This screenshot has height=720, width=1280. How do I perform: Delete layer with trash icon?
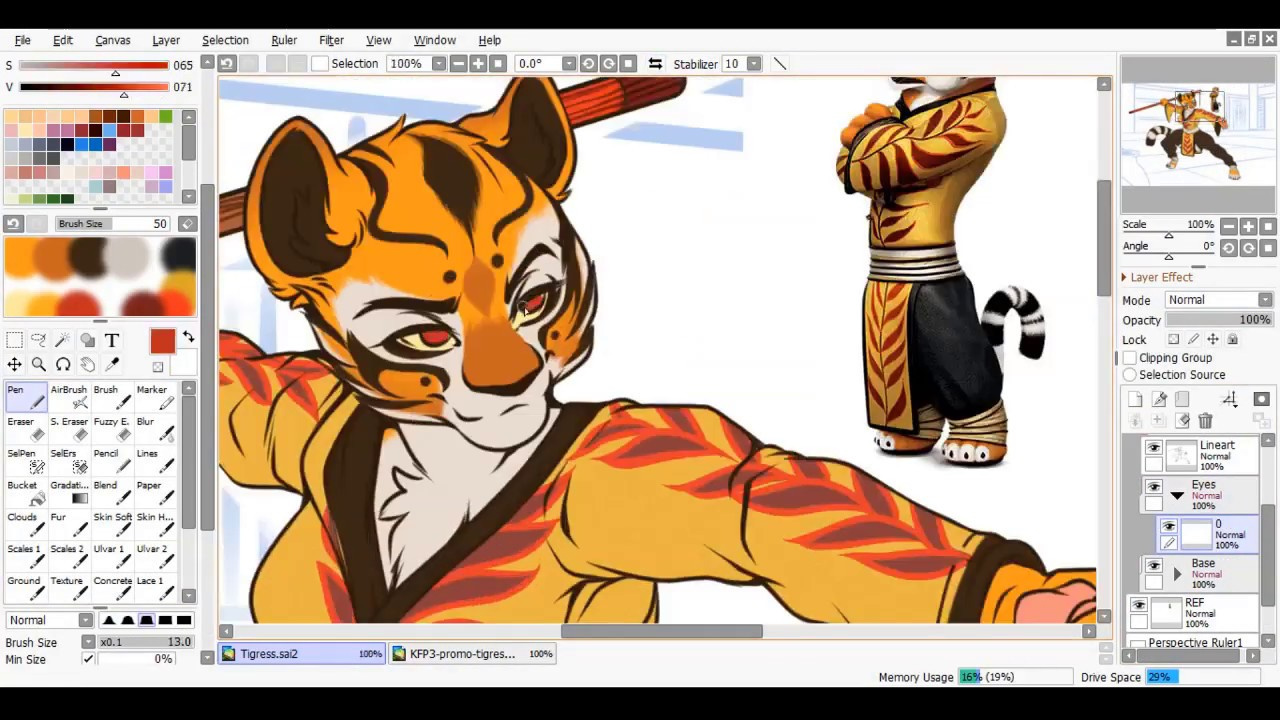(x=1205, y=421)
